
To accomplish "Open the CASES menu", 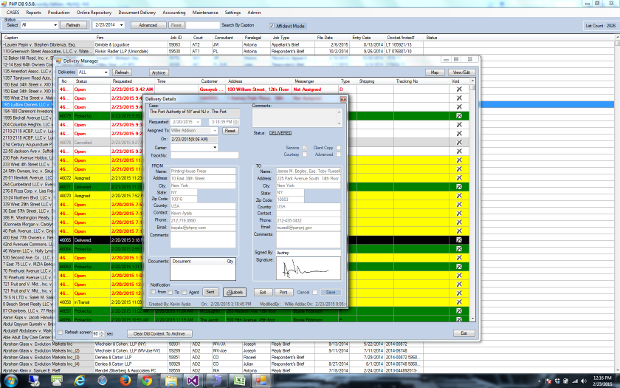I will coord(13,12).
